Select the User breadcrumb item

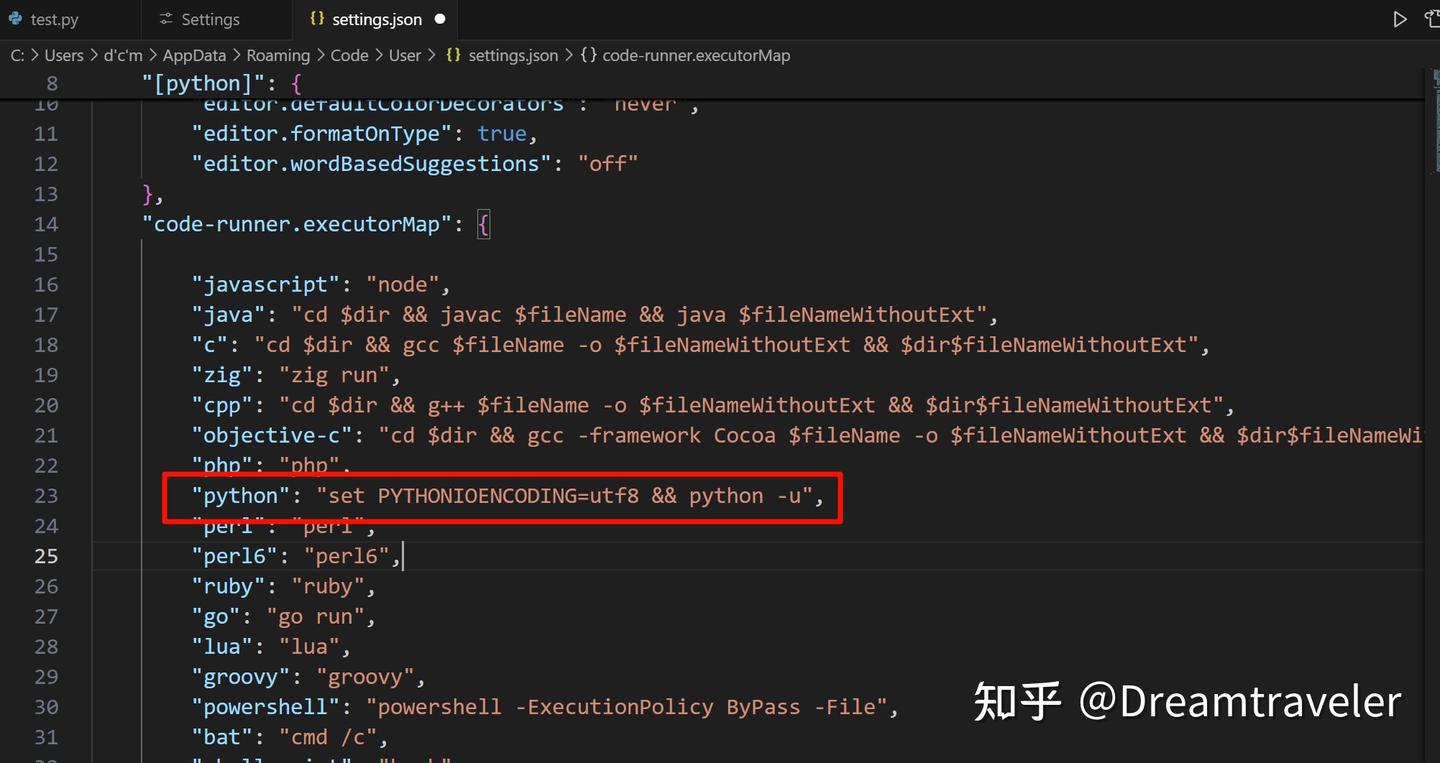click(x=404, y=55)
